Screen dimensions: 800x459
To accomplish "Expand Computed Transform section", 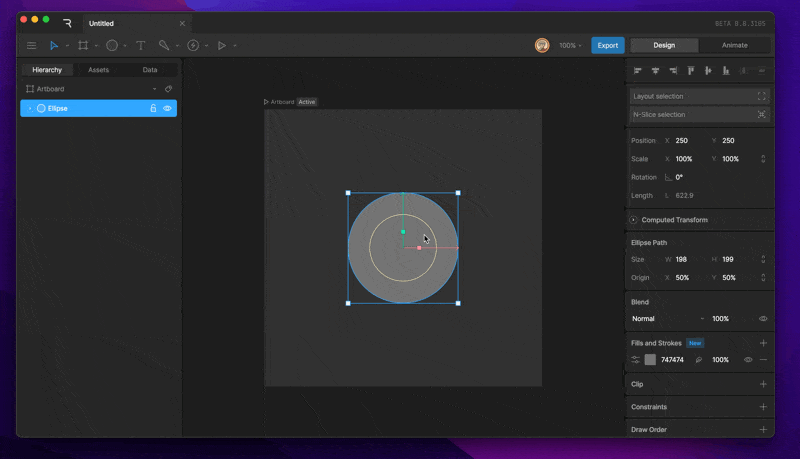I will pos(633,220).
